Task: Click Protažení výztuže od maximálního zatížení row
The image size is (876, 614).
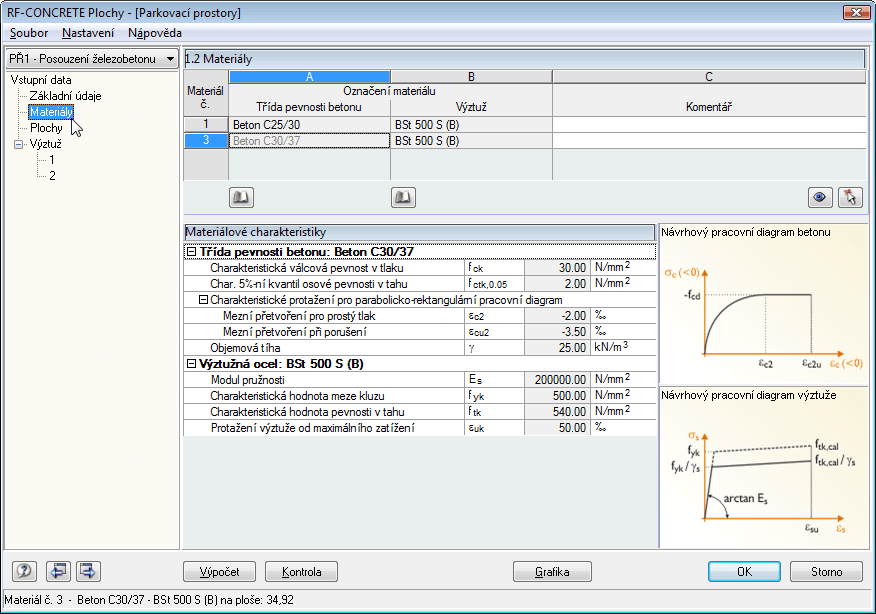Action: click(420, 428)
